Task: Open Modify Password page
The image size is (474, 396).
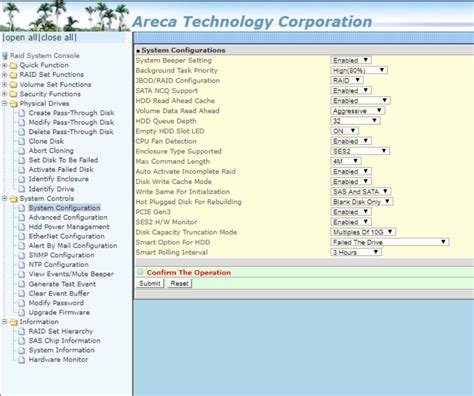Action: pos(56,303)
